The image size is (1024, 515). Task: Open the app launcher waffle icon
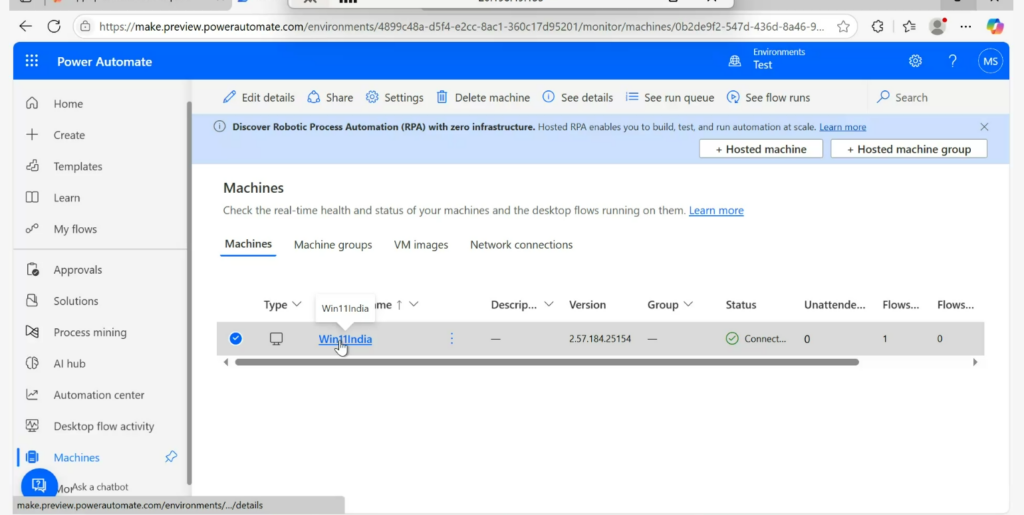31,61
